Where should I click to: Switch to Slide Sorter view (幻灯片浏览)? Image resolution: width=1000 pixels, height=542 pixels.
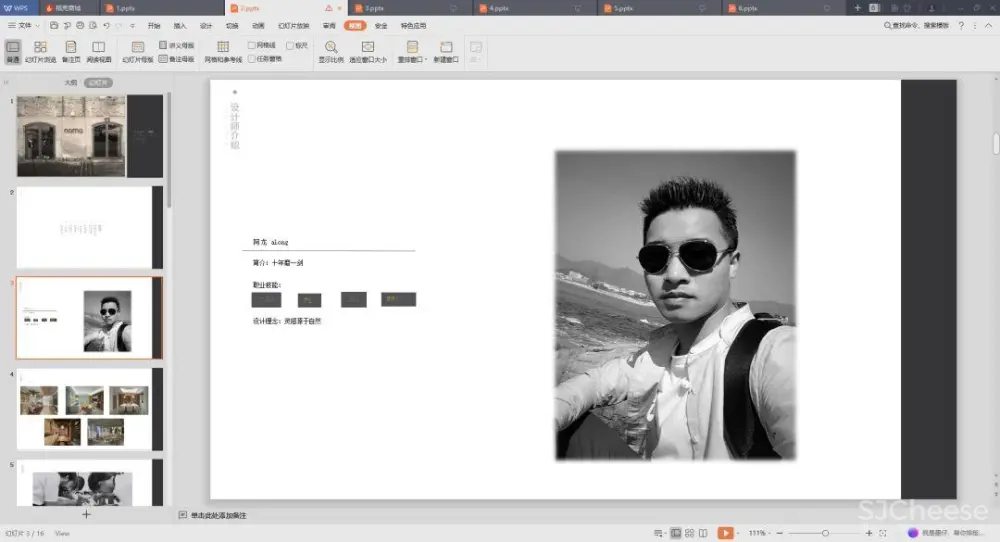[x=40, y=51]
